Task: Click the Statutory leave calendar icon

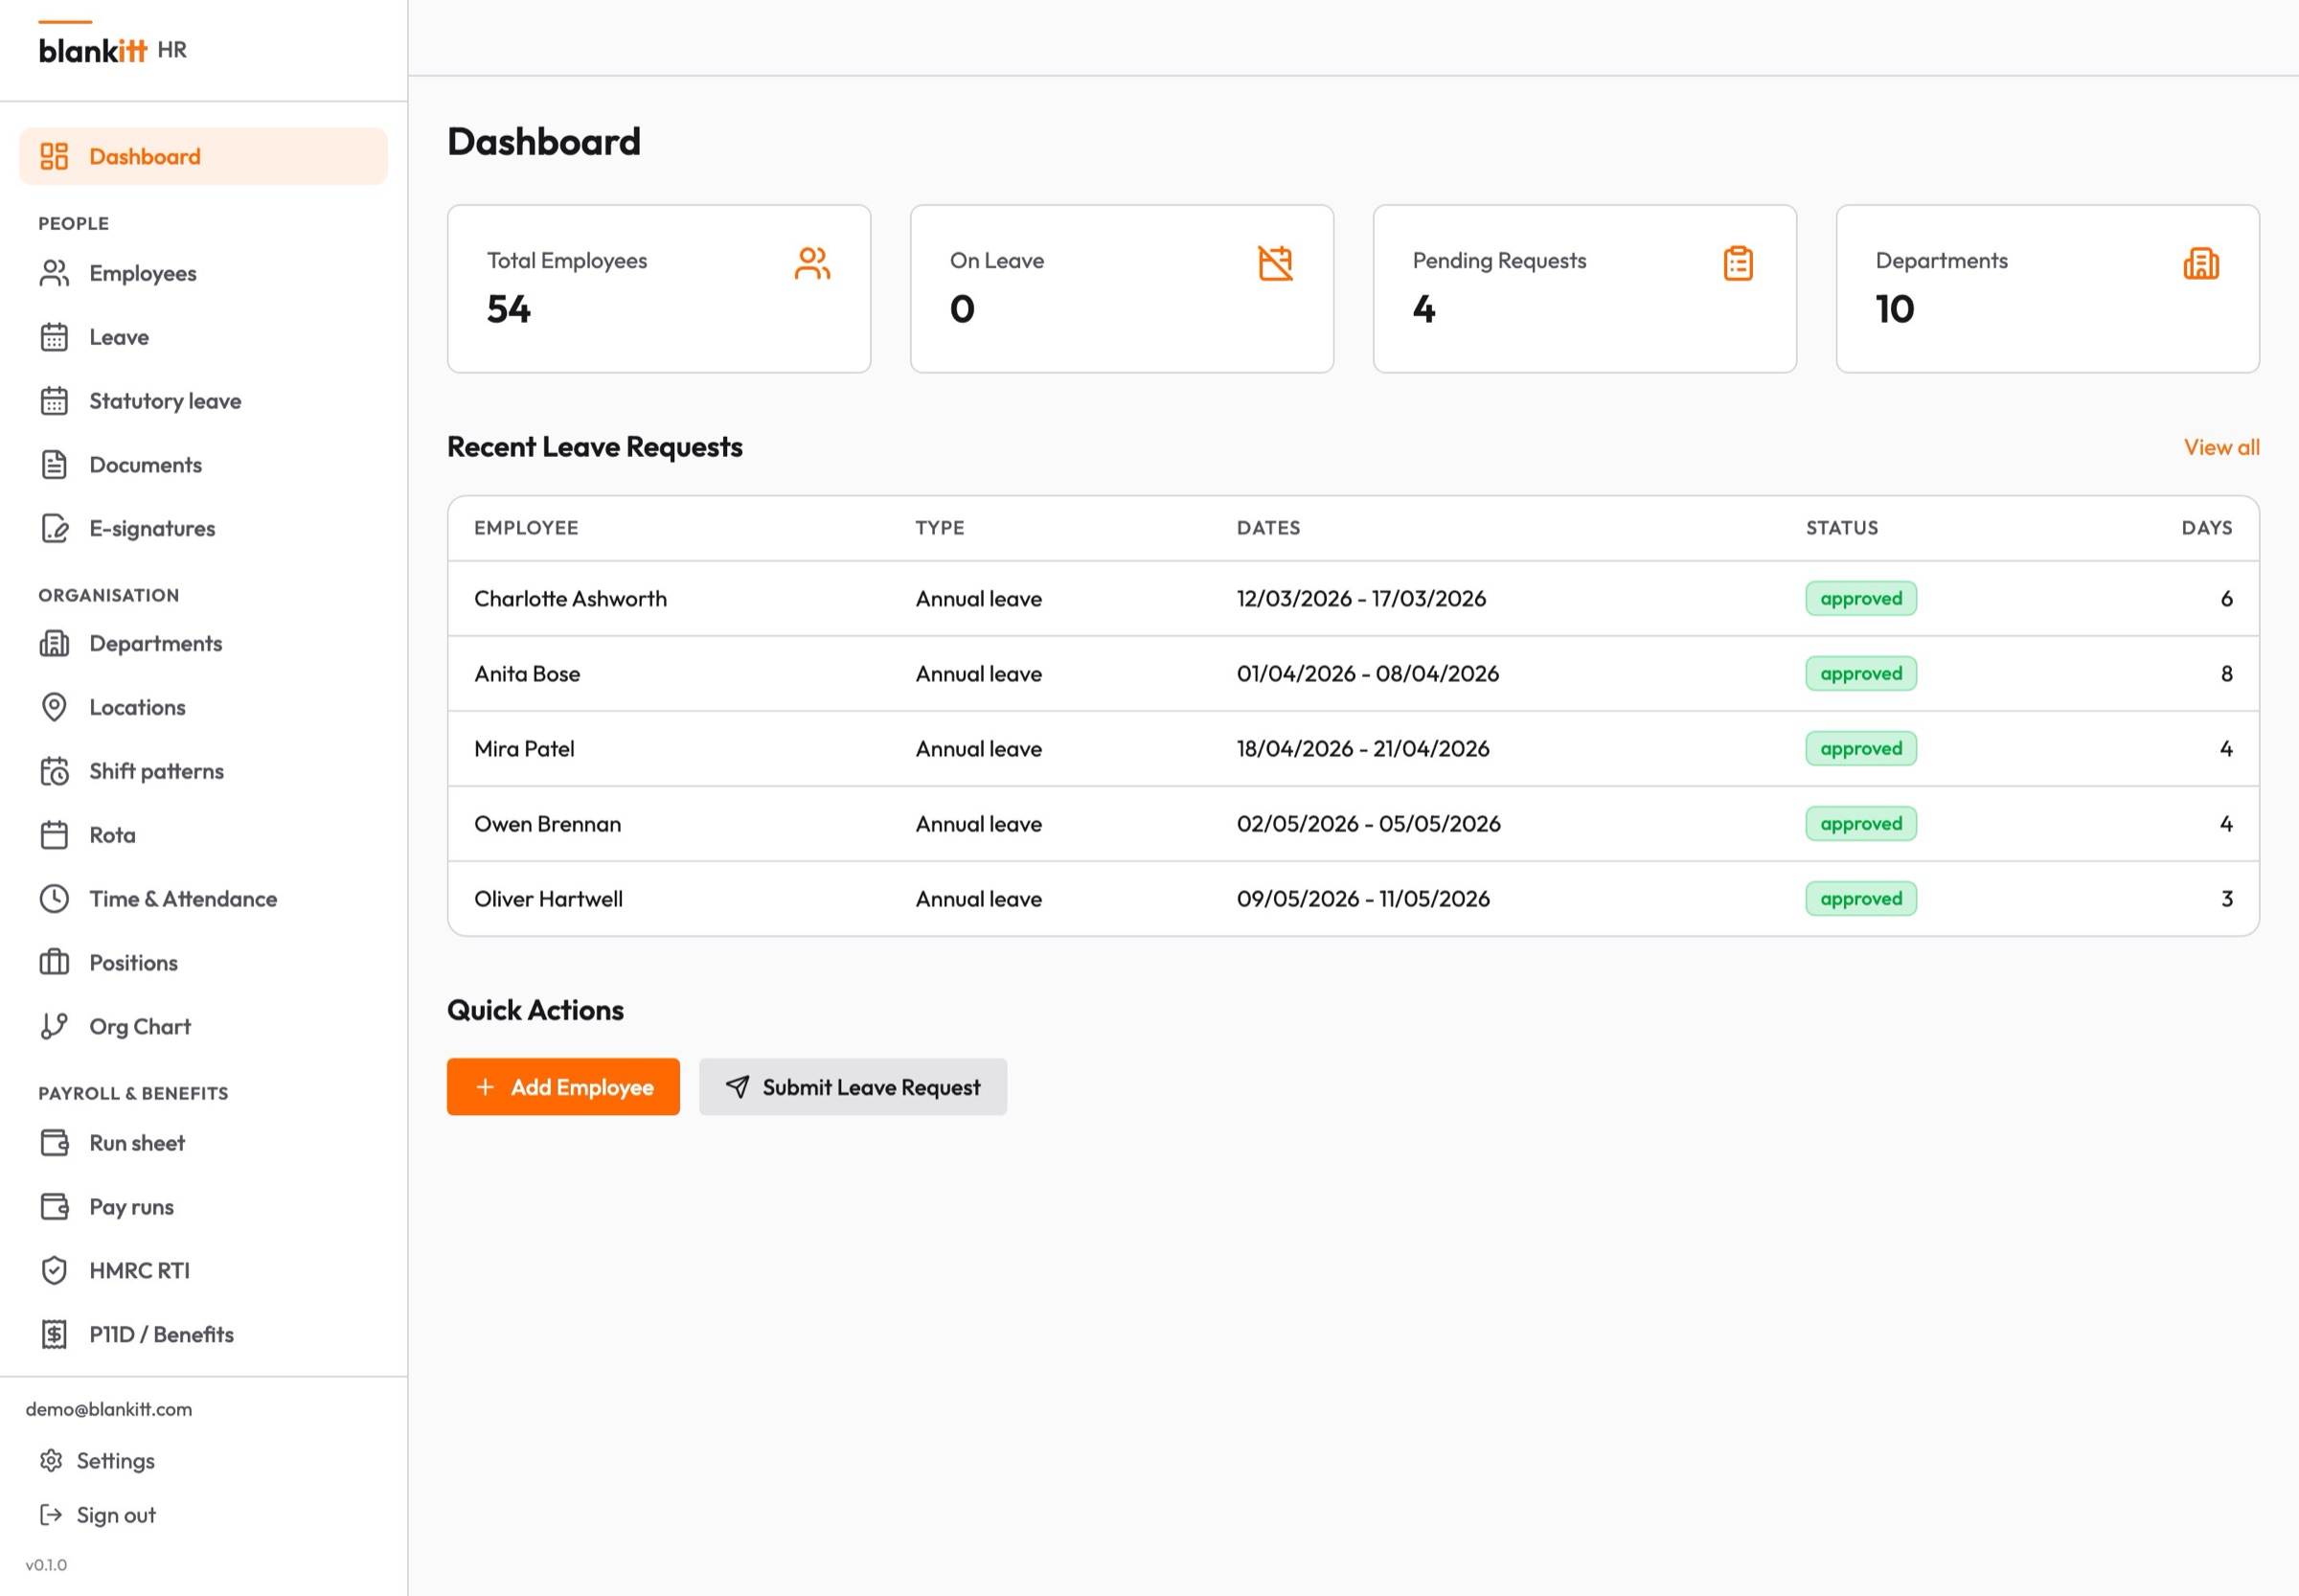Action: click(x=54, y=401)
